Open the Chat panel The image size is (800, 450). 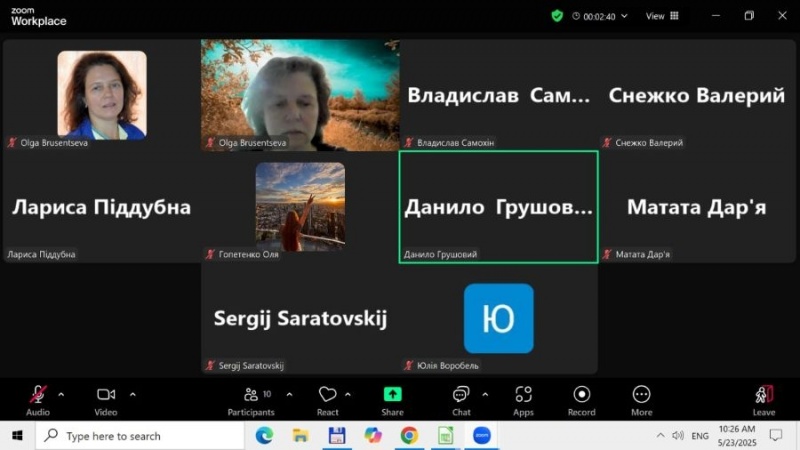(x=461, y=400)
